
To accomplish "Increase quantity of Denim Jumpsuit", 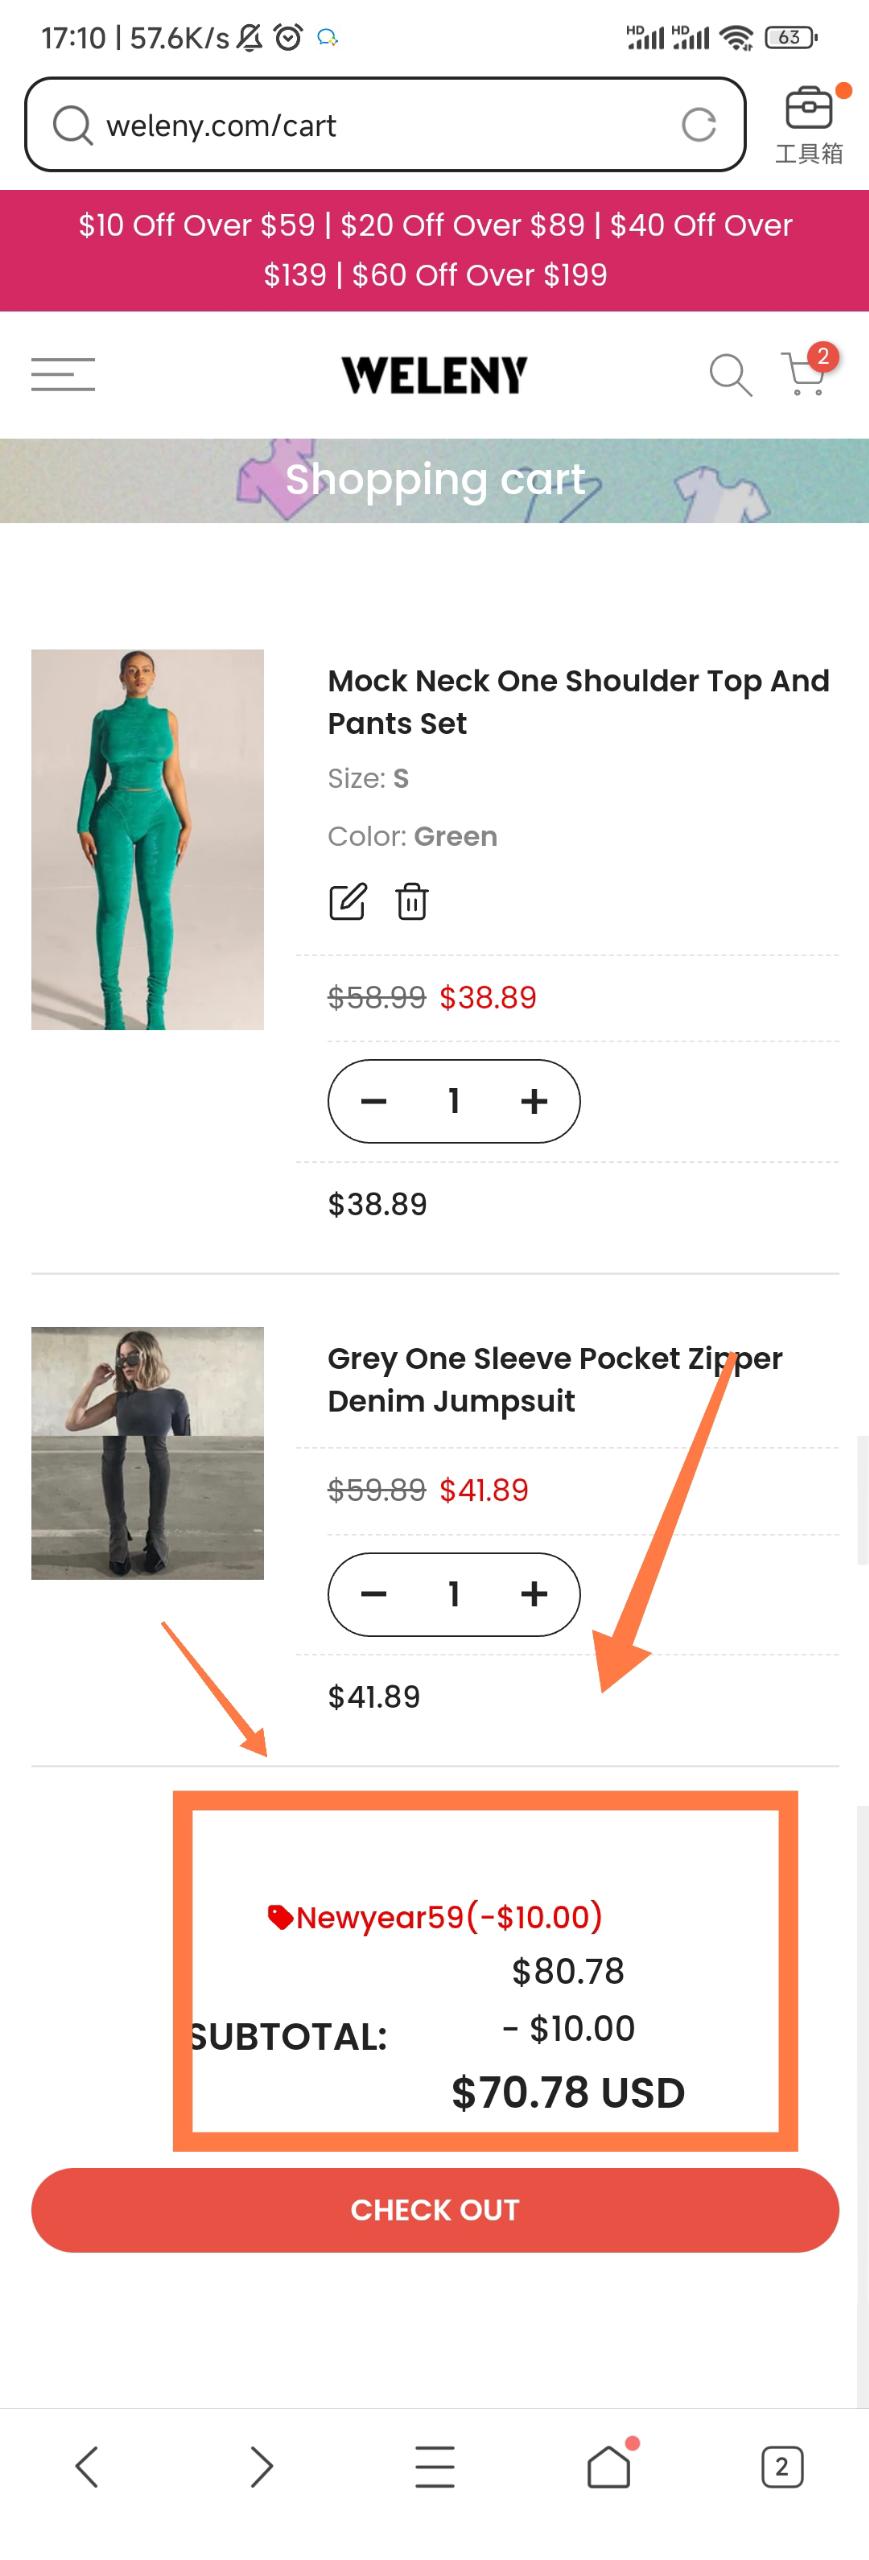I will point(534,1594).
